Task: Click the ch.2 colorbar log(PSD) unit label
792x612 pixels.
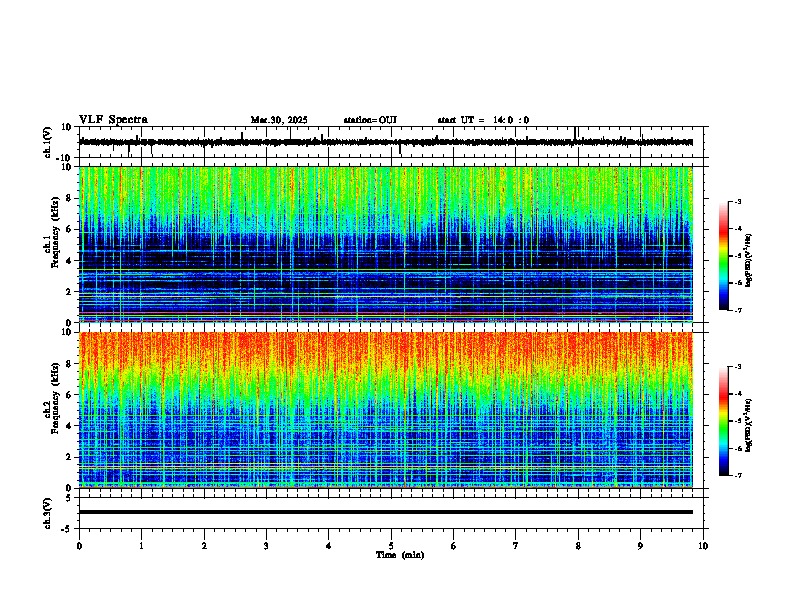Action: tap(749, 425)
